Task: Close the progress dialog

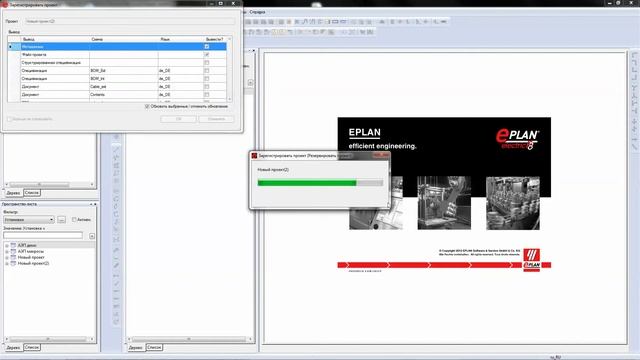Action: coord(381,155)
